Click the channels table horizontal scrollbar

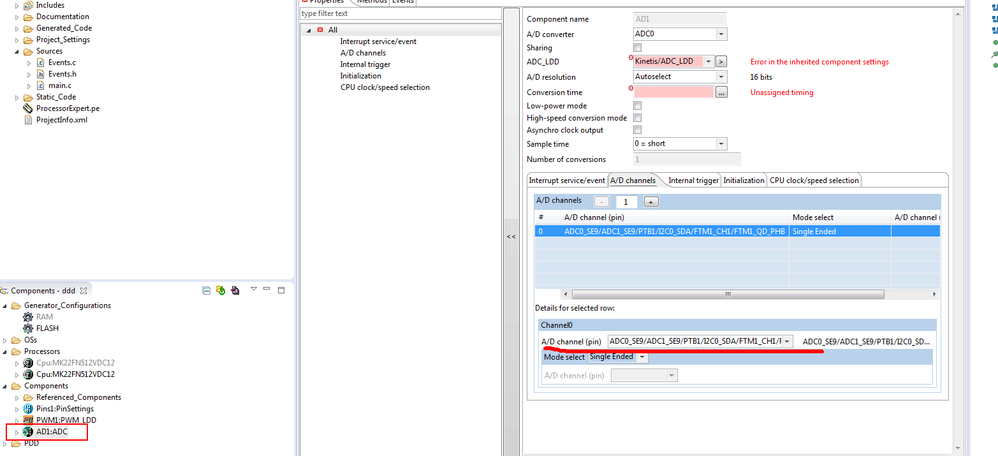point(728,294)
